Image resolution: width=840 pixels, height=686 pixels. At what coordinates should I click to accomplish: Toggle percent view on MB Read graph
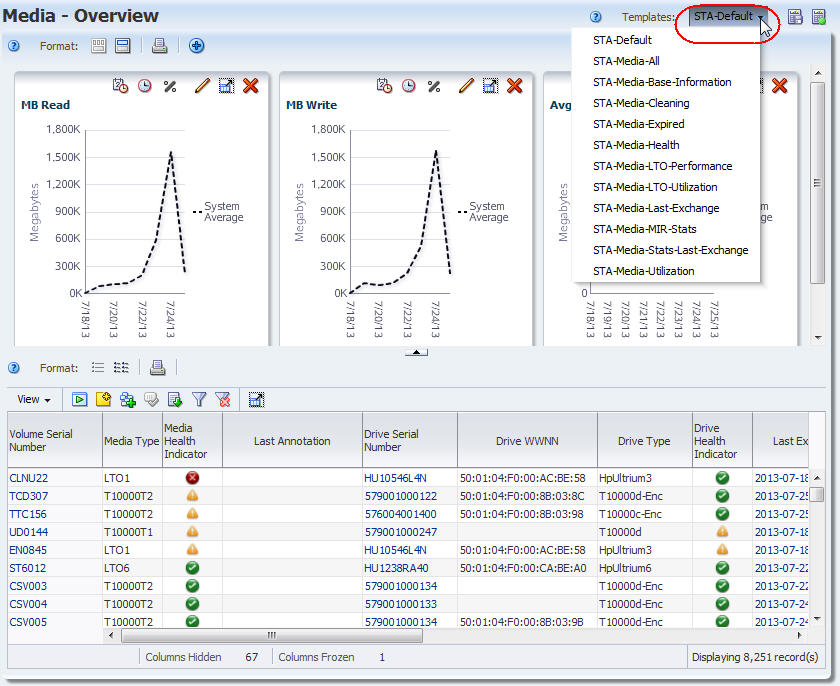(x=170, y=86)
